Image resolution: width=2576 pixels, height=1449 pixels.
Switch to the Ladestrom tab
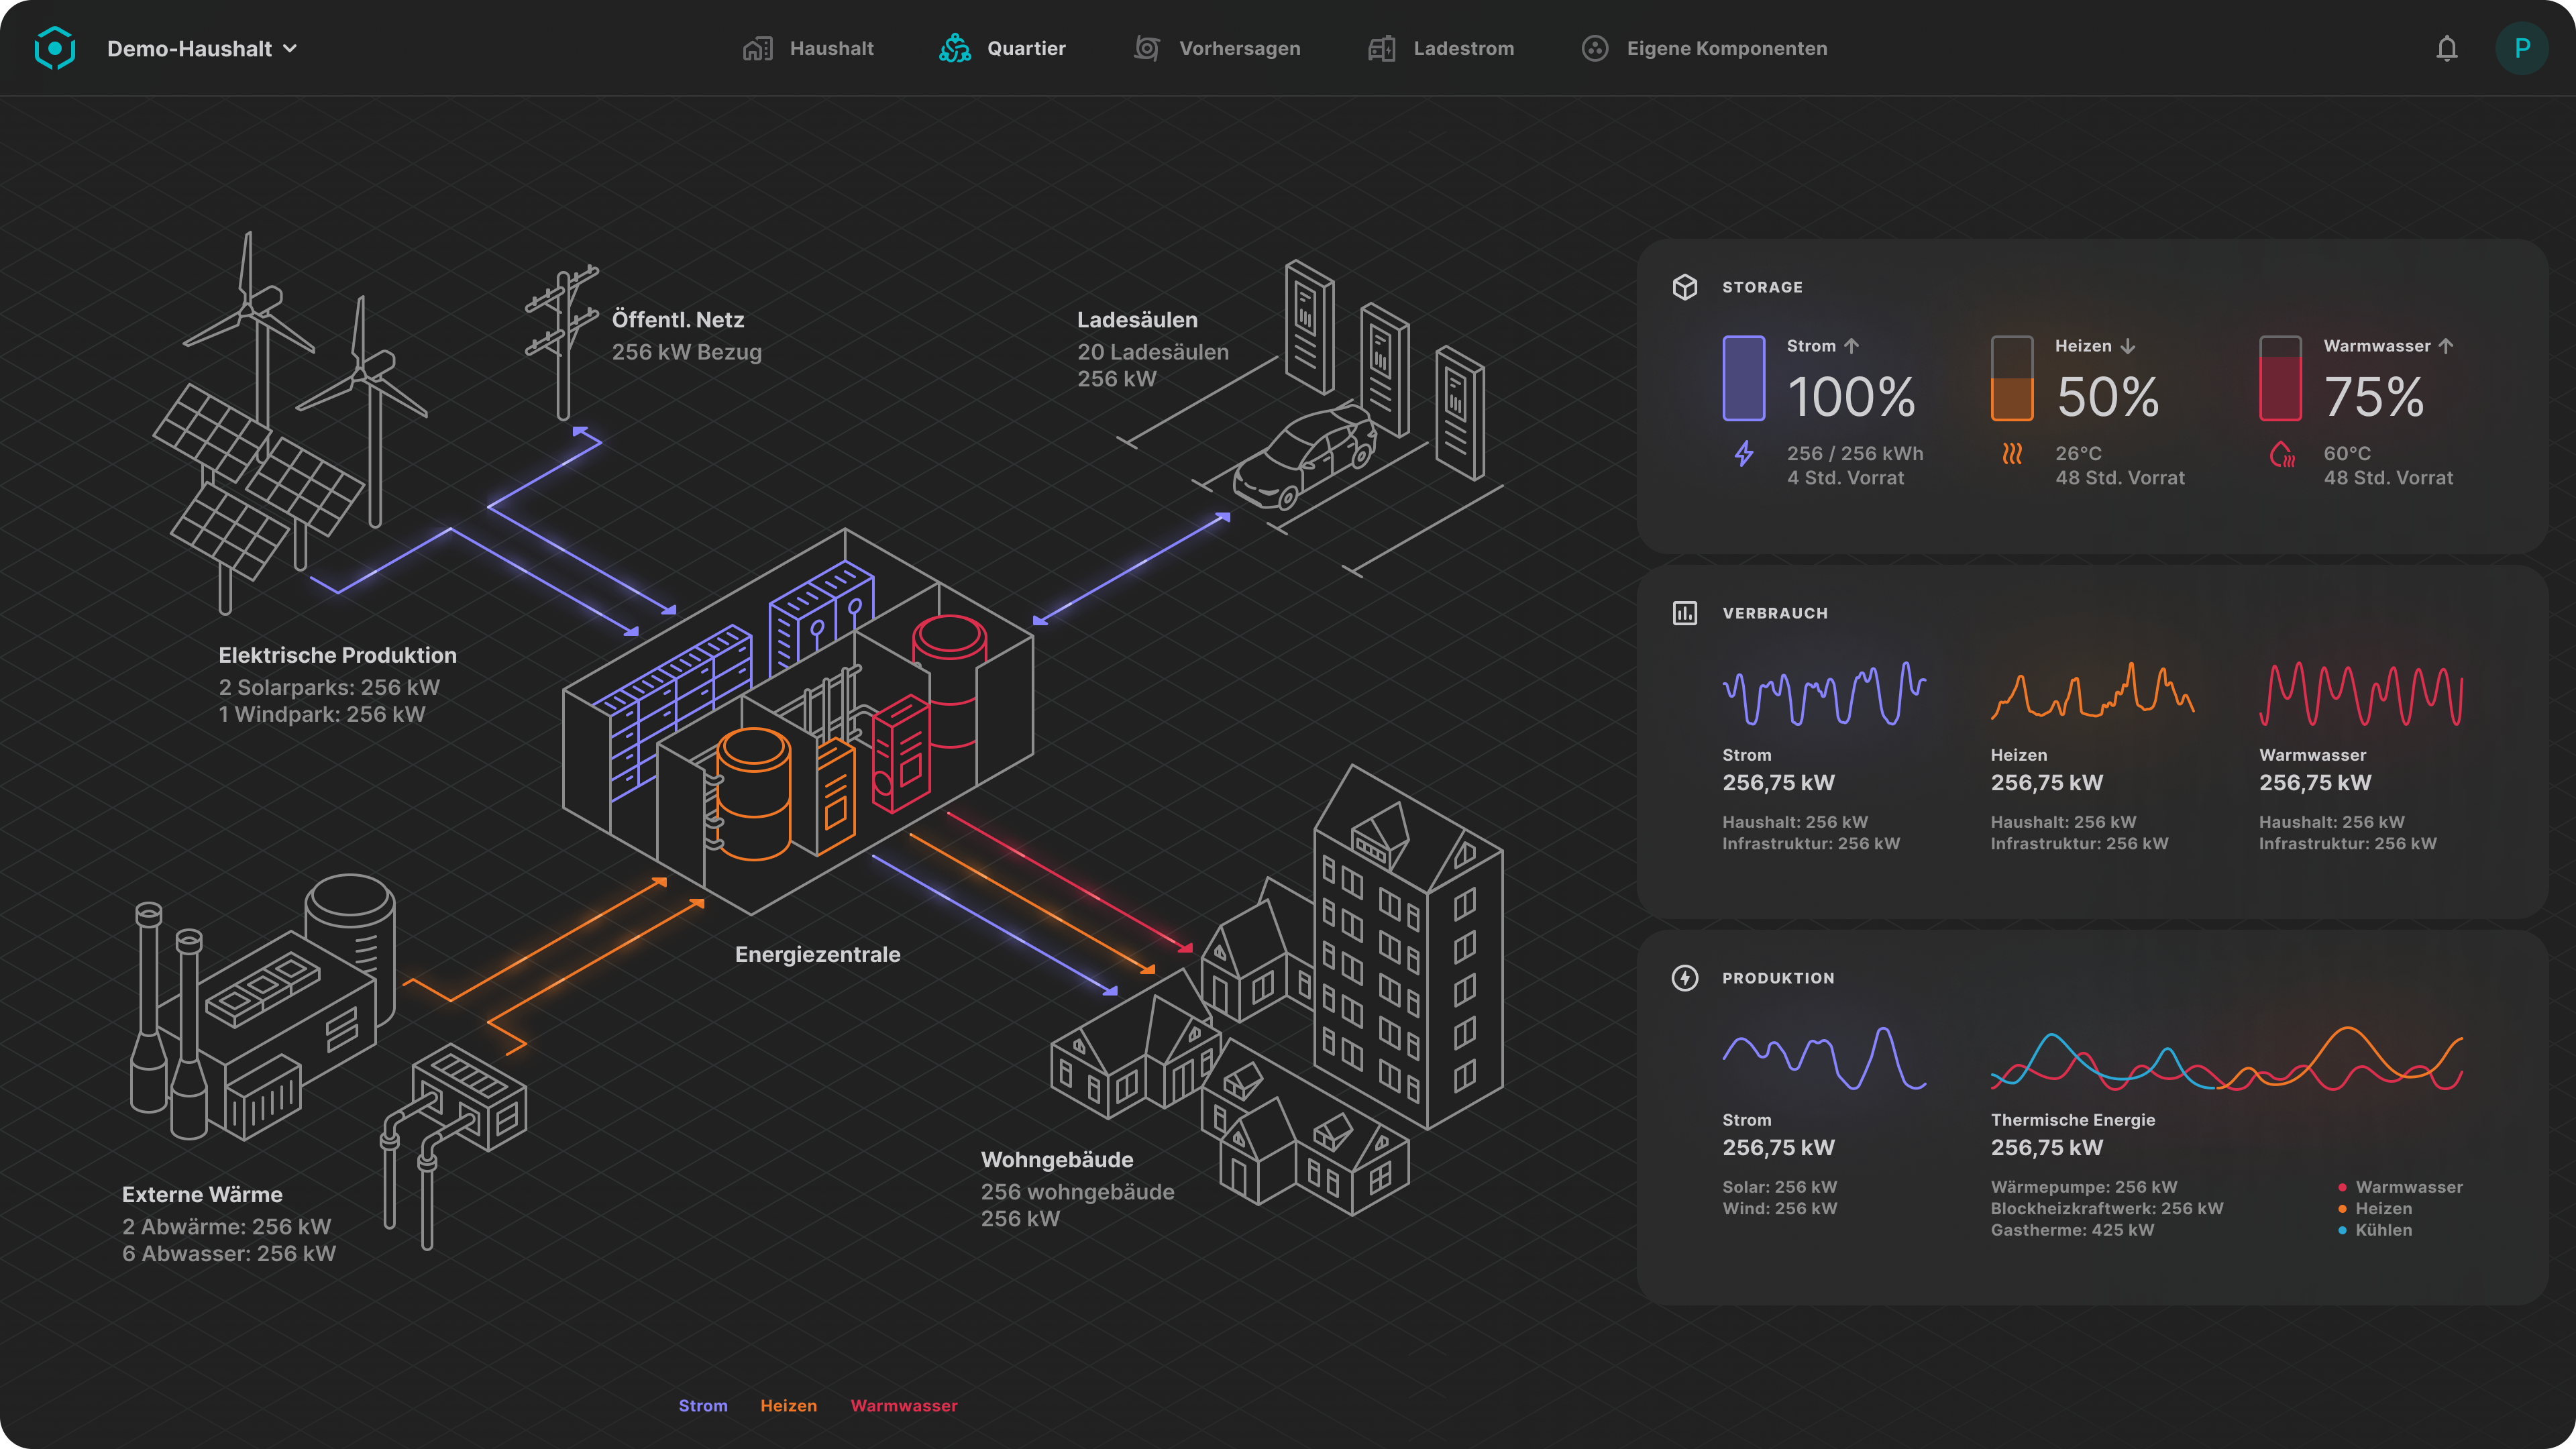click(1441, 48)
